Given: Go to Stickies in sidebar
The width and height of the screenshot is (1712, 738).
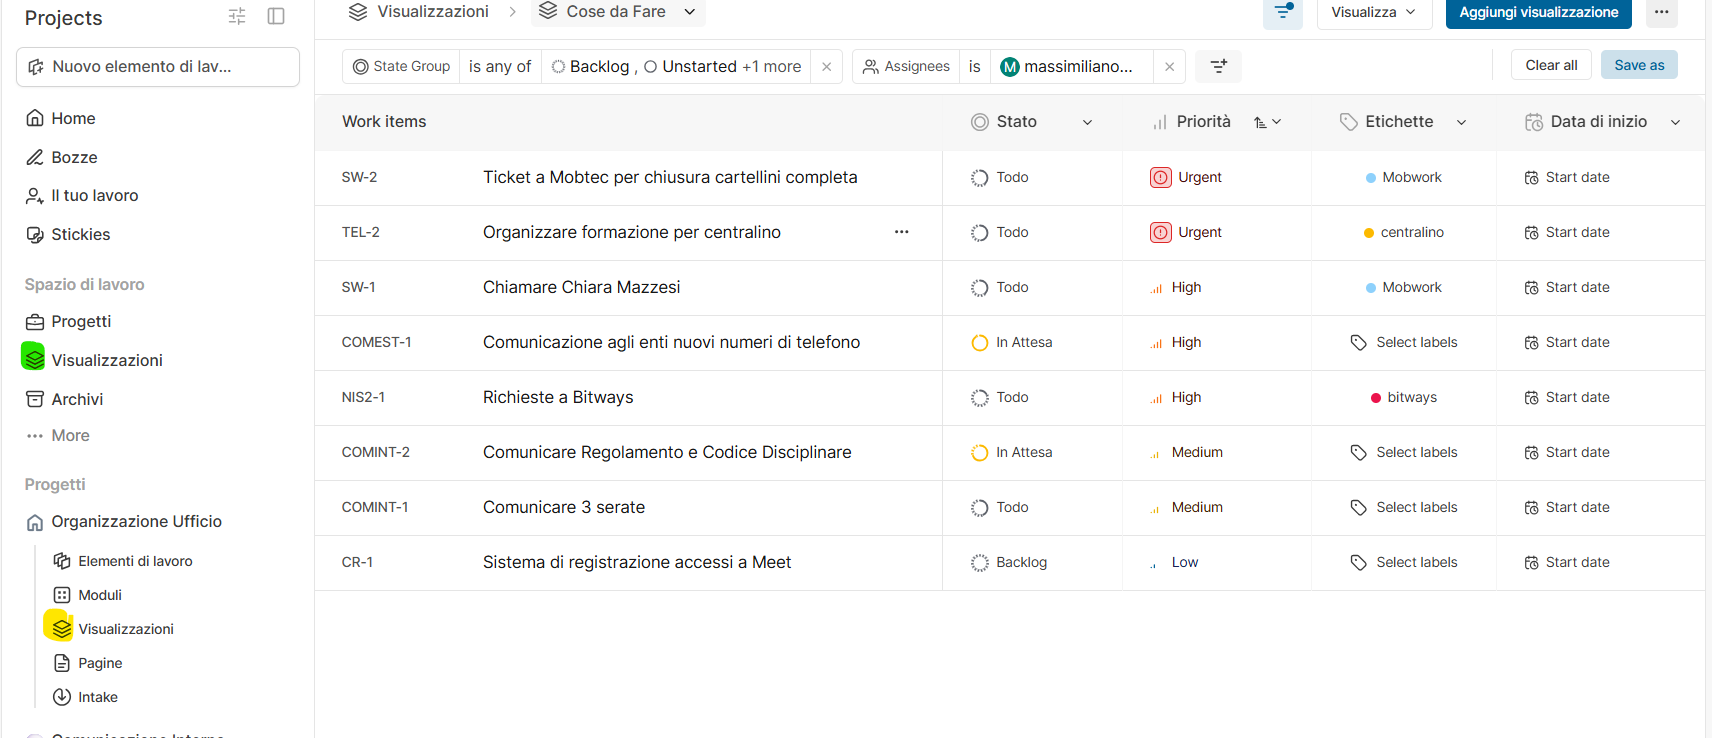Looking at the screenshot, I should click(x=80, y=235).
